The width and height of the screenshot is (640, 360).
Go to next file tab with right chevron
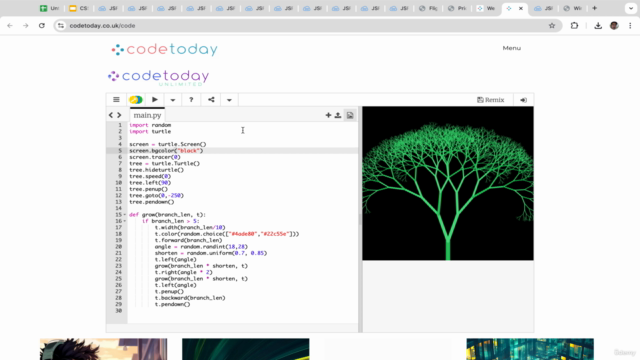119,115
